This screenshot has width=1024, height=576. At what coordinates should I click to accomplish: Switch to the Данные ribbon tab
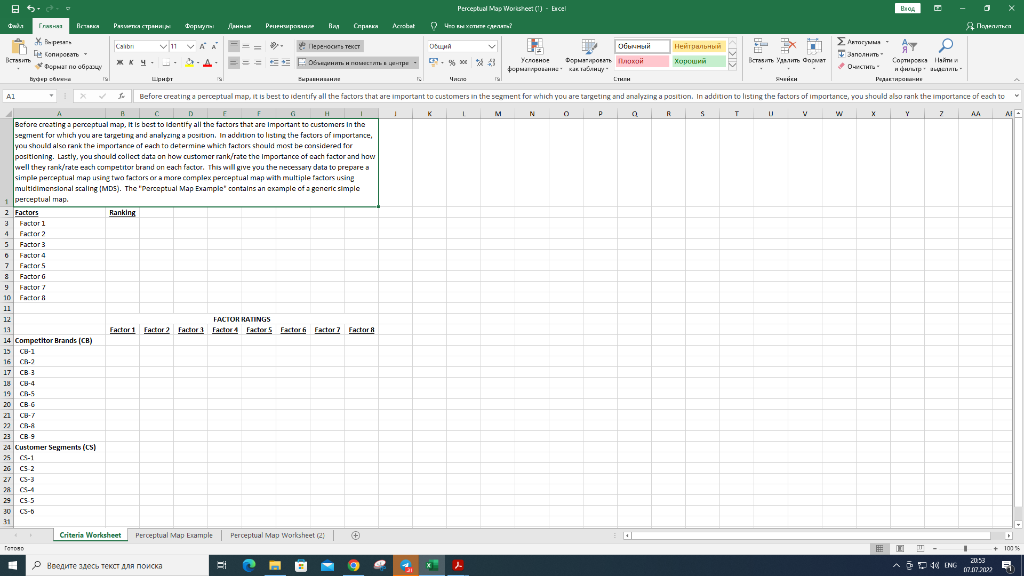[x=240, y=26]
